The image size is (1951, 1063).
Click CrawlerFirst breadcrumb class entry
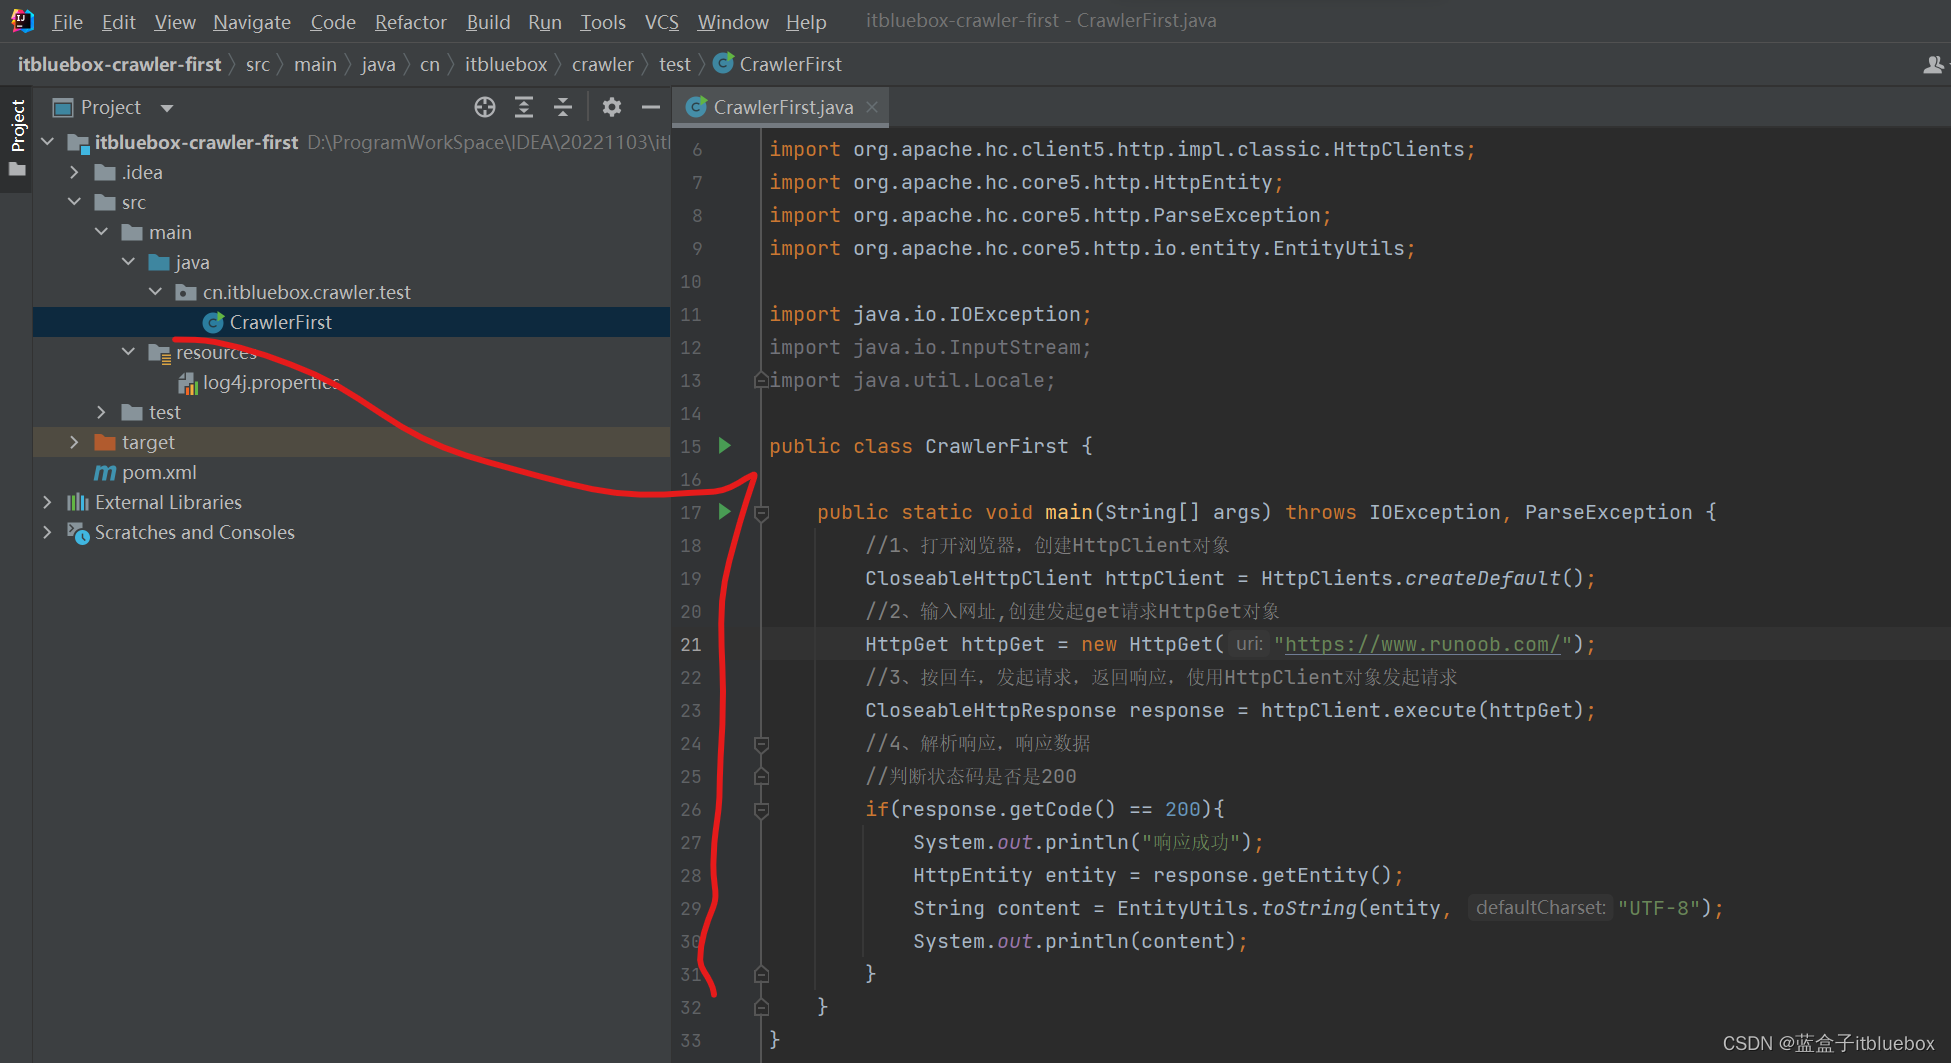(778, 64)
